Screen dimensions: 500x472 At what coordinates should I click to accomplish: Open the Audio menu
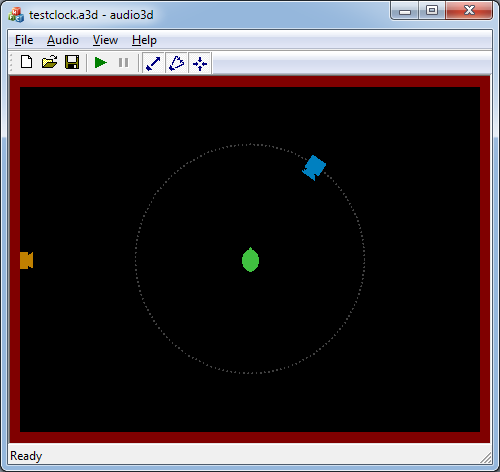(63, 40)
